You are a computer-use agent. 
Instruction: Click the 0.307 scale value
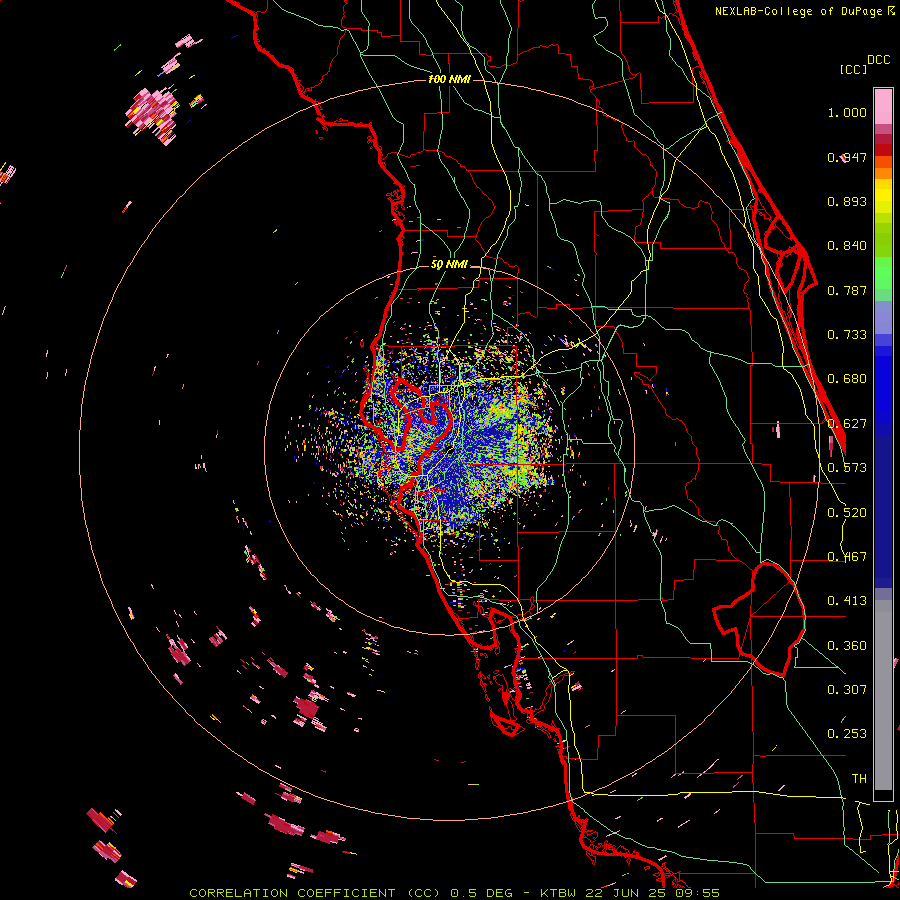tap(847, 690)
